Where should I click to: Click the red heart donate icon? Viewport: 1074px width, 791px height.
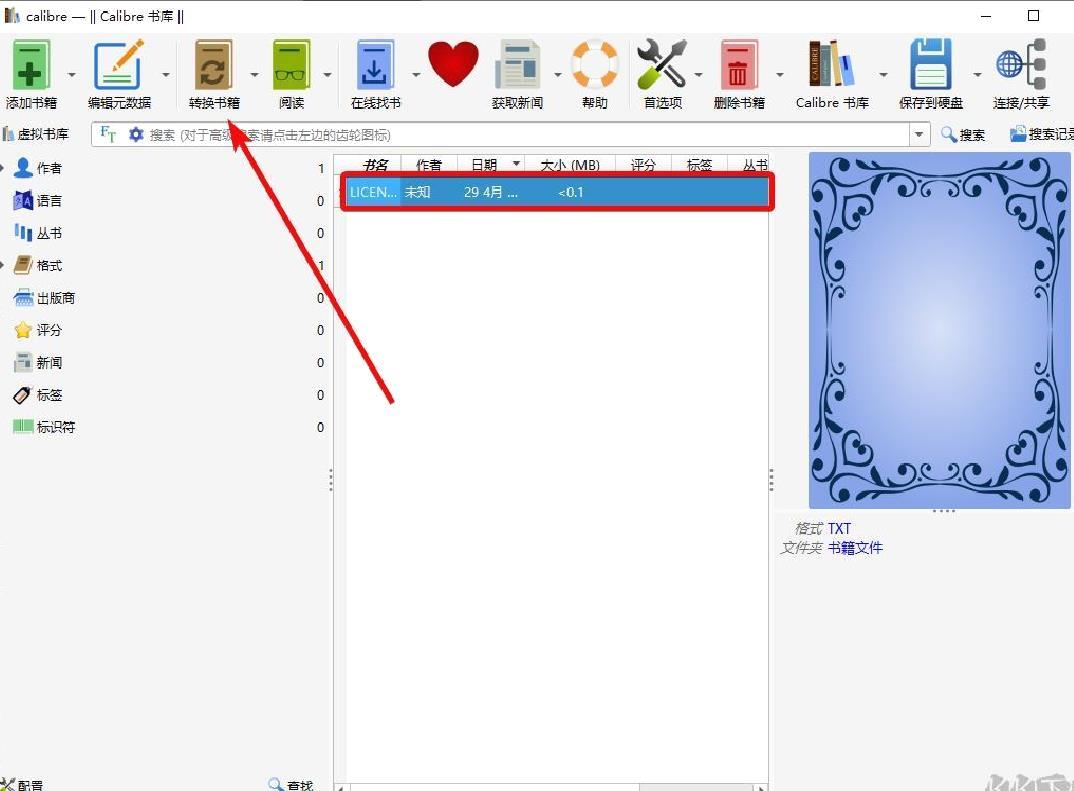click(x=453, y=64)
